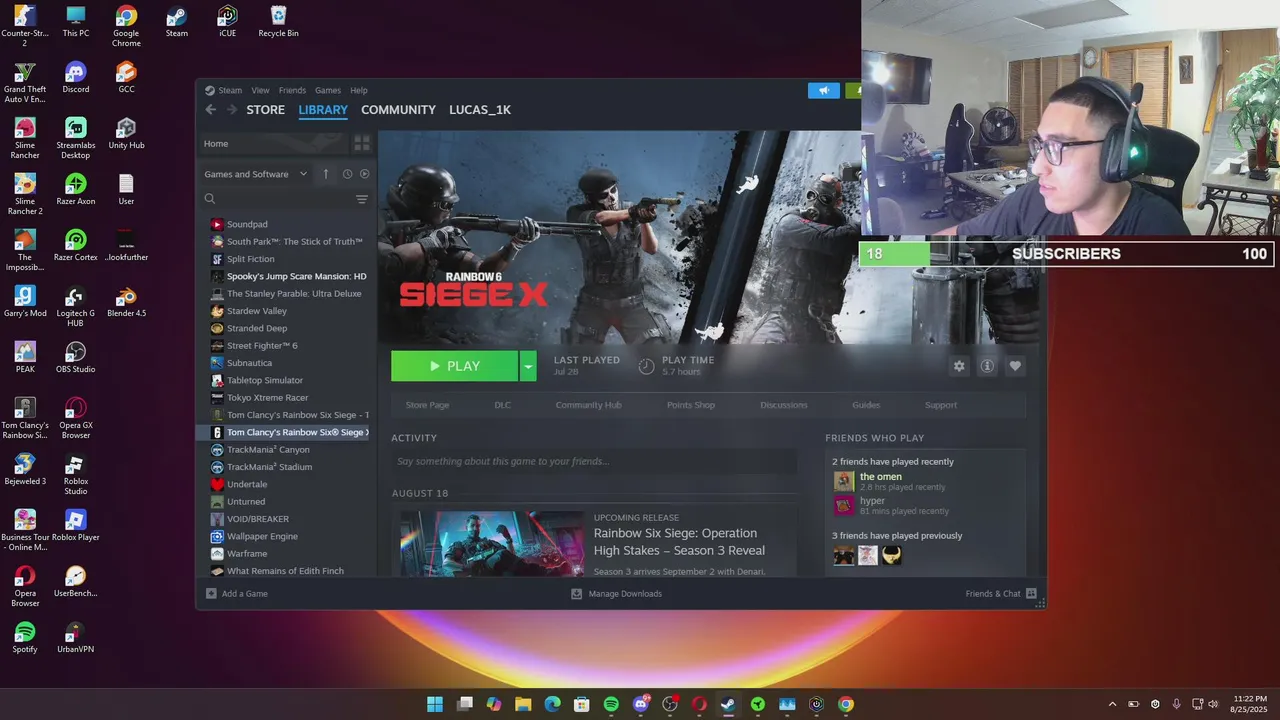
Task: Open Discord from the taskbar
Action: pos(641,704)
